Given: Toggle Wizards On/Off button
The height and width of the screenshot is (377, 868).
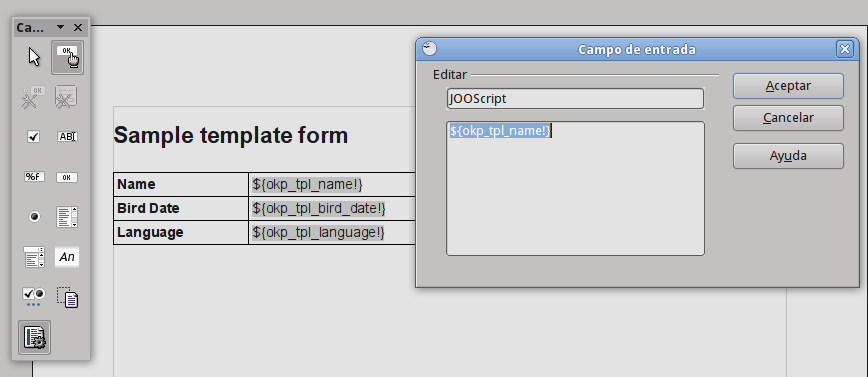Looking at the screenshot, I should point(34,337).
